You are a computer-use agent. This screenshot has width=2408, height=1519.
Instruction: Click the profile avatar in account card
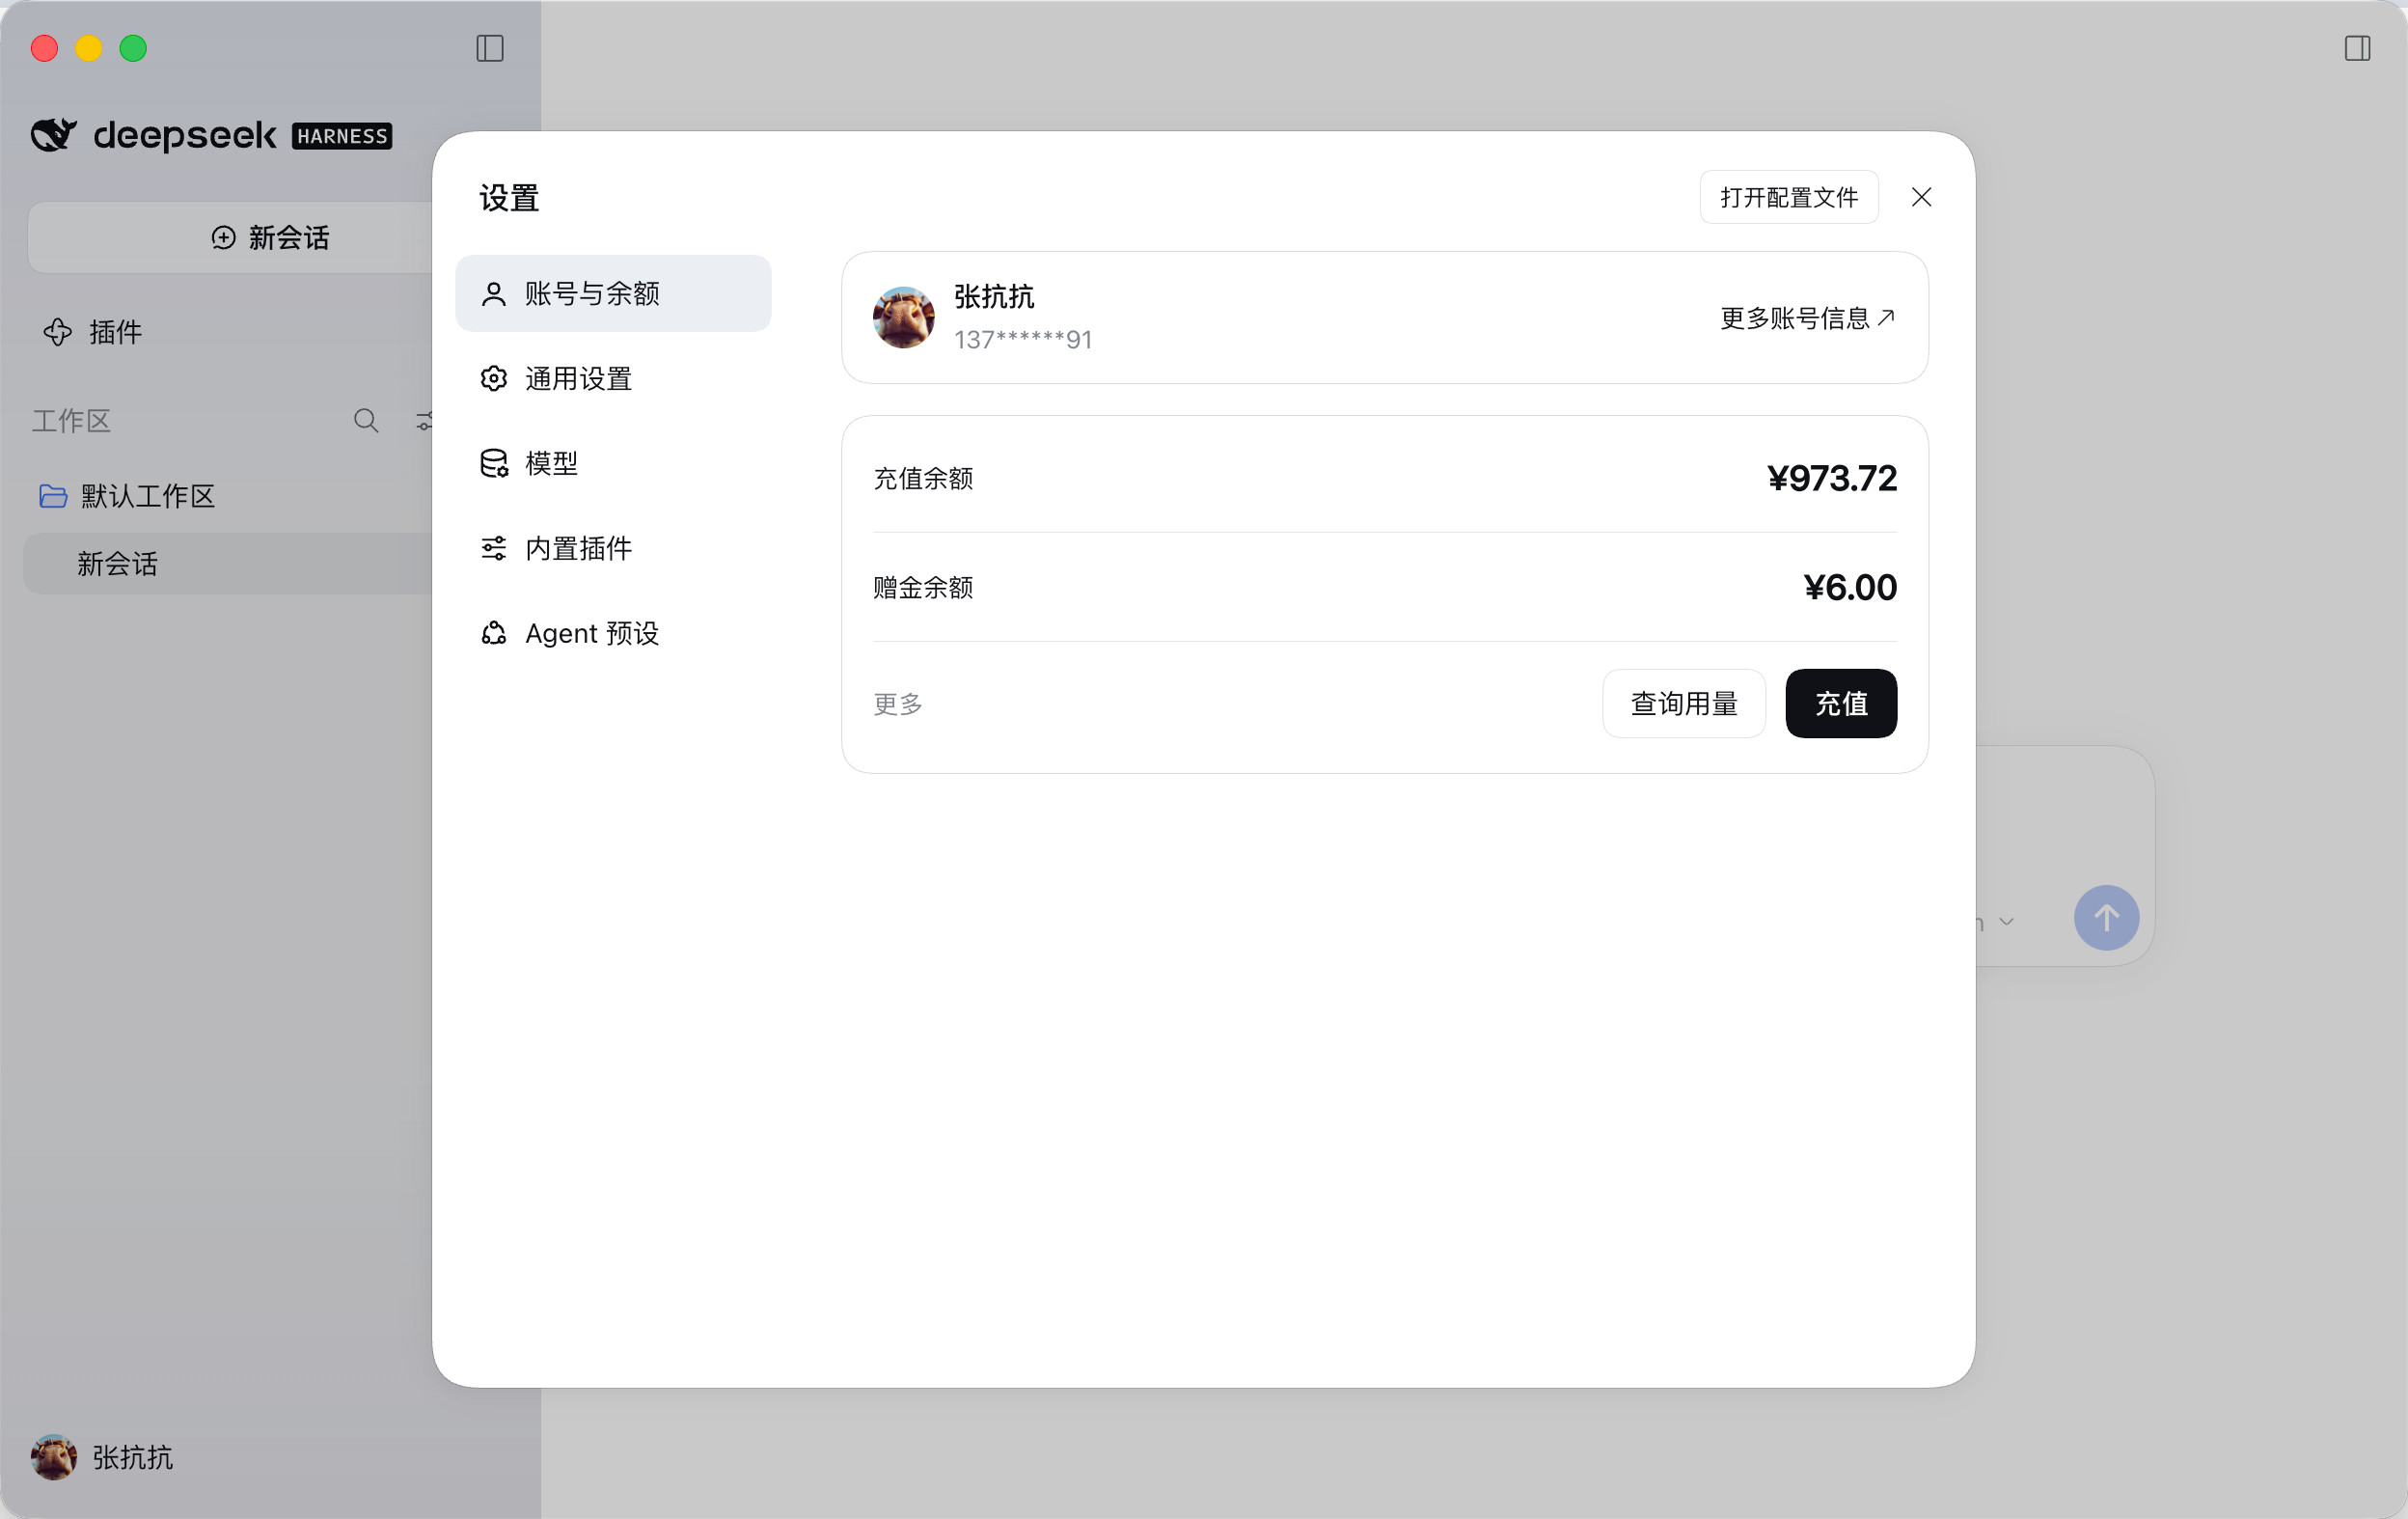click(903, 317)
